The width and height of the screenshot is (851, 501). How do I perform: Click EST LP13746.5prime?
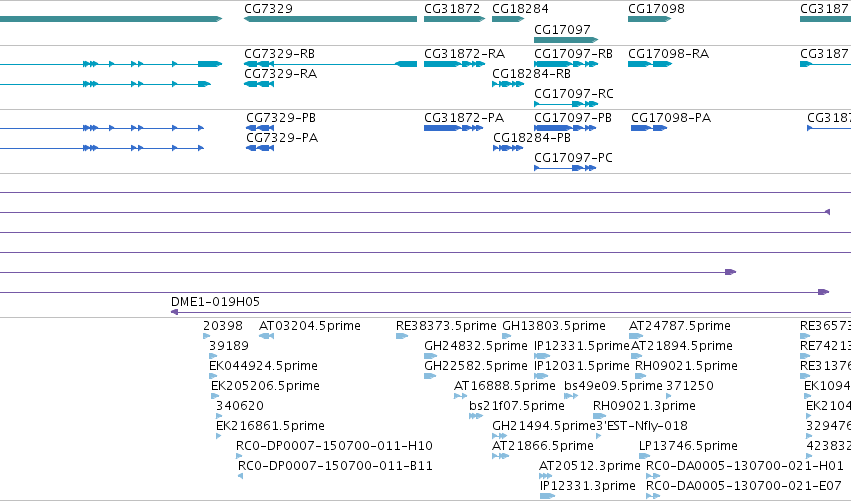(x=688, y=446)
